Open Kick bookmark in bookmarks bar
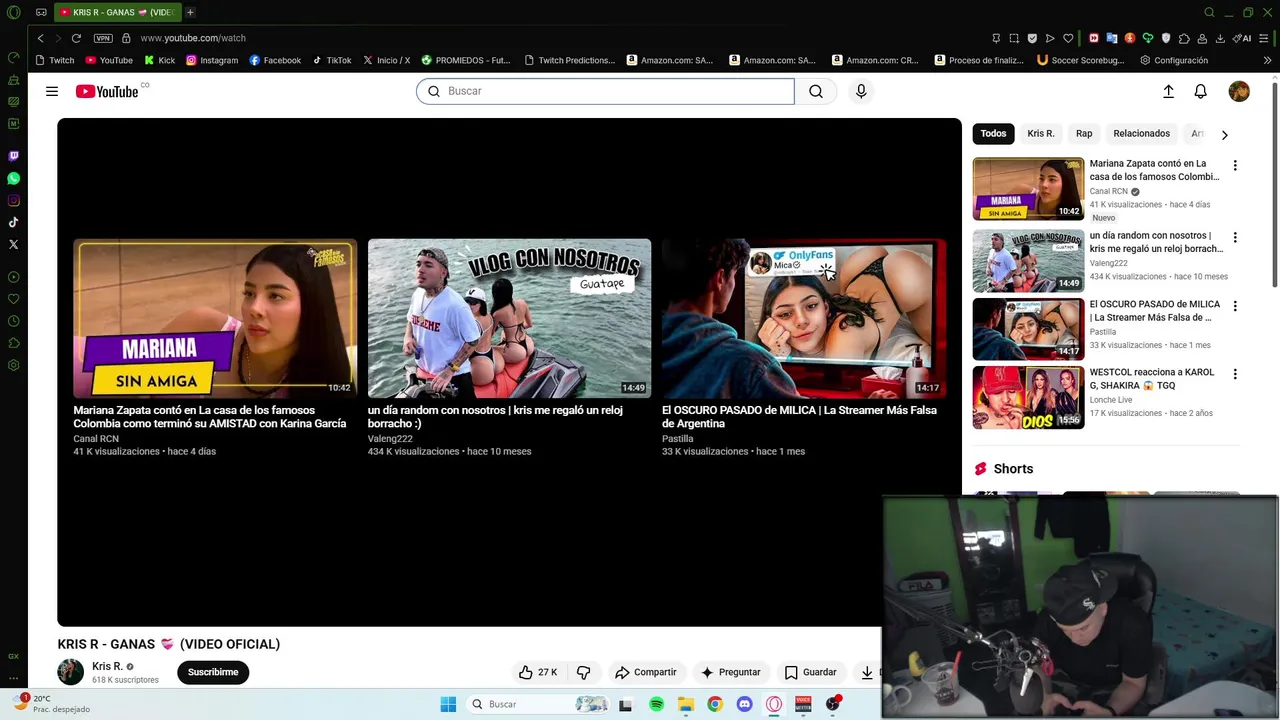 point(160,60)
